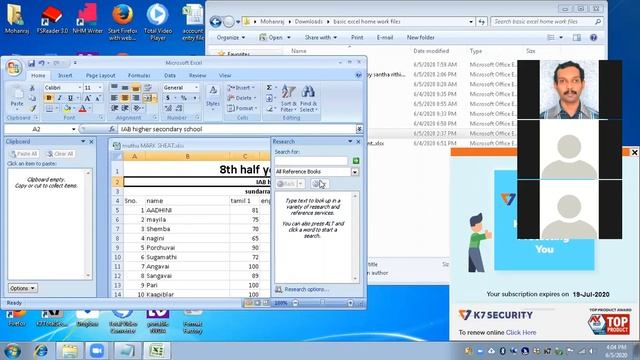Expand Format cells dropdown in ribbon

click(256, 108)
